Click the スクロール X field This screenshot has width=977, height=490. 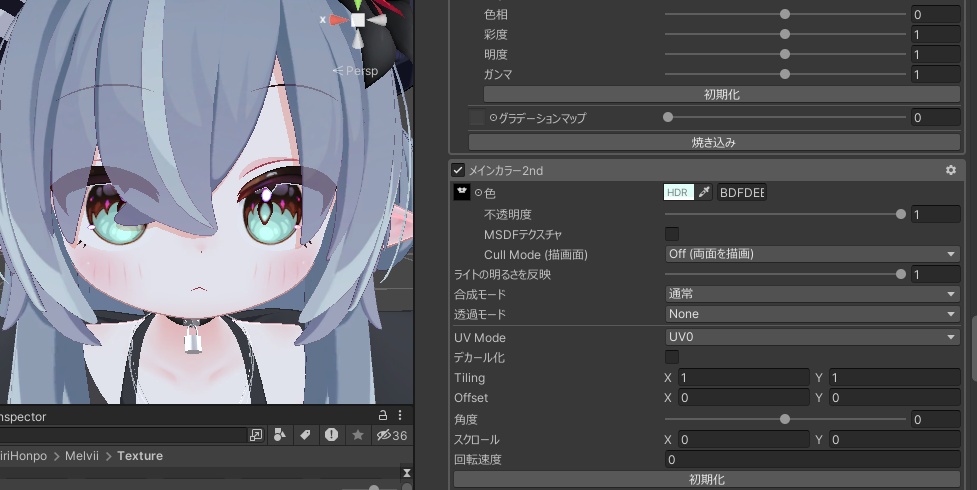point(743,440)
